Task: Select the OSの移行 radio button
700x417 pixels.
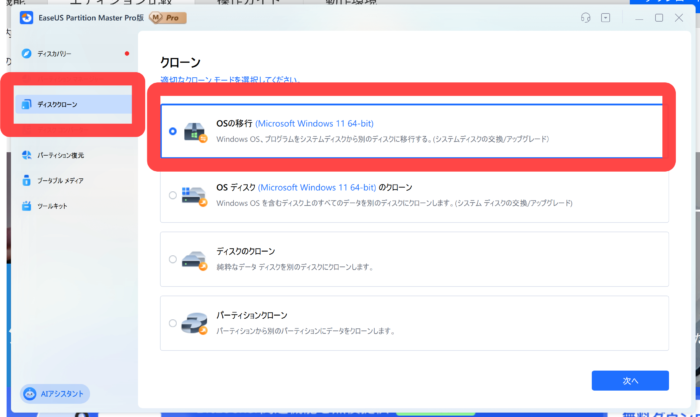Action: pyautogui.click(x=173, y=131)
